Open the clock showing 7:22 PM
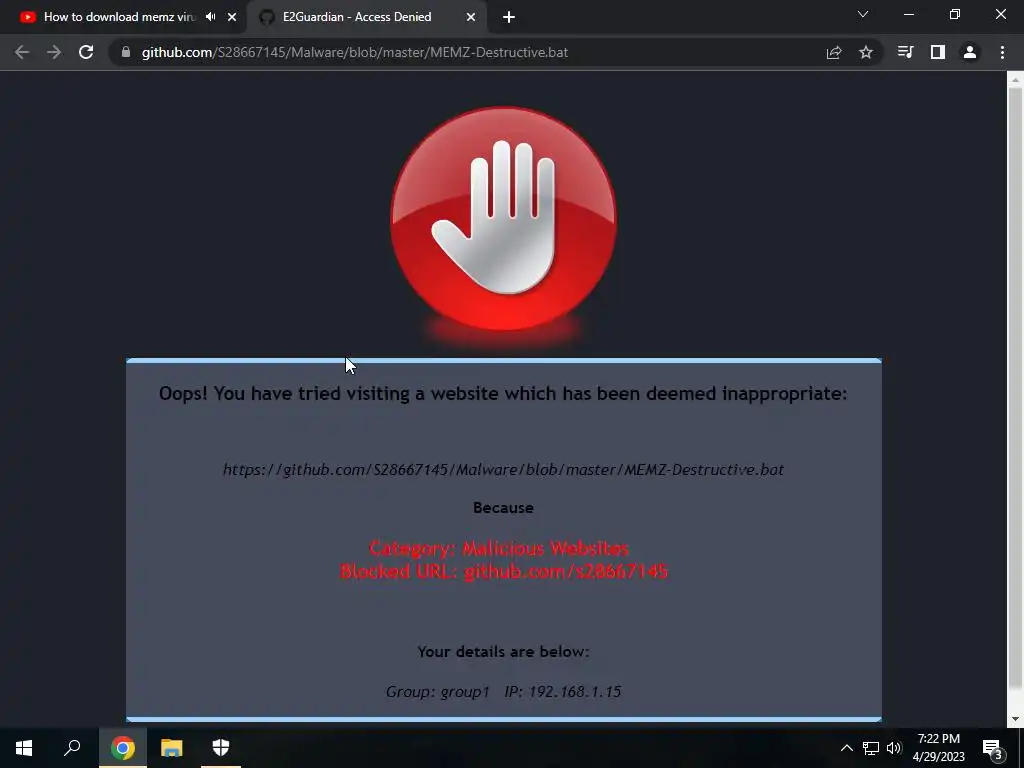Screen dimensions: 1024x768 tap(938, 748)
